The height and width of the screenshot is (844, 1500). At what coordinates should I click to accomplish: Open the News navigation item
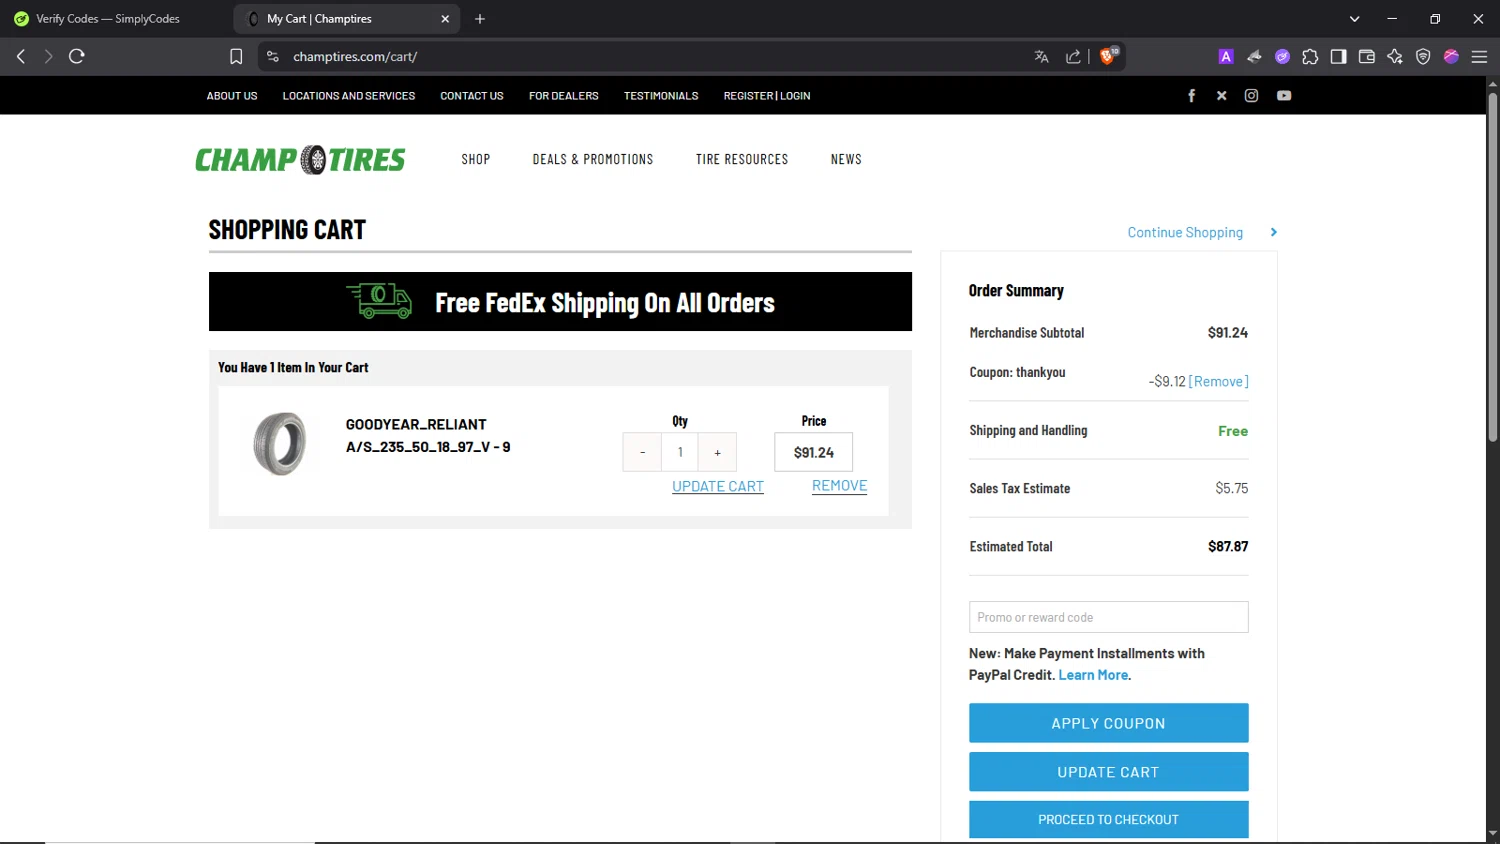coord(846,159)
